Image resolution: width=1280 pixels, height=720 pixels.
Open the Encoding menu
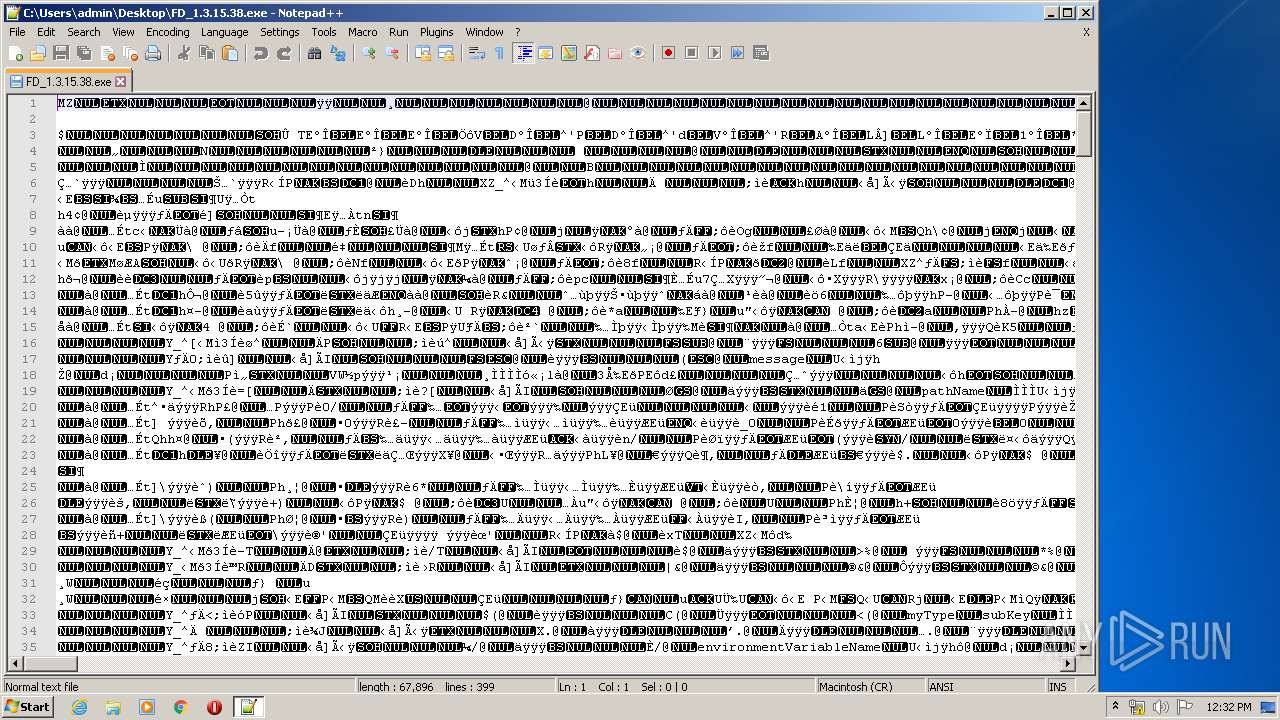coord(168,32)
